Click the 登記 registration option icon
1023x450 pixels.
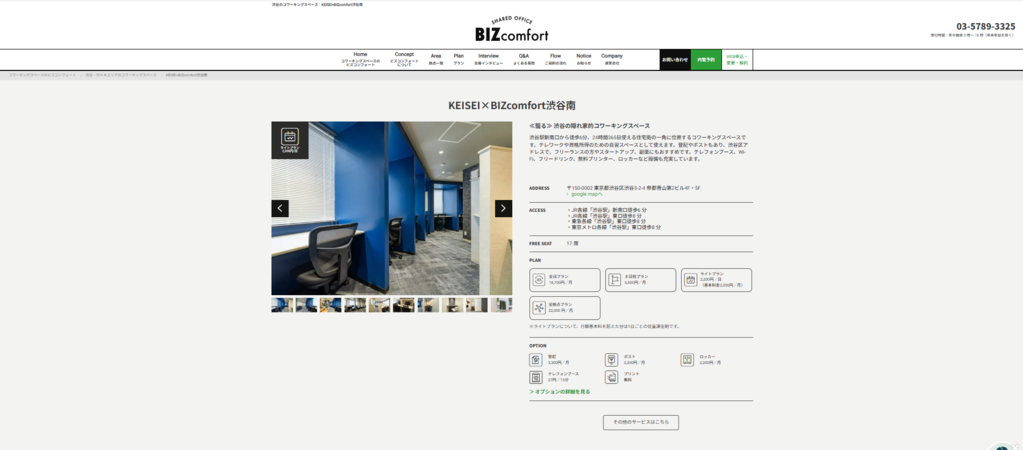tap(536, 359)
